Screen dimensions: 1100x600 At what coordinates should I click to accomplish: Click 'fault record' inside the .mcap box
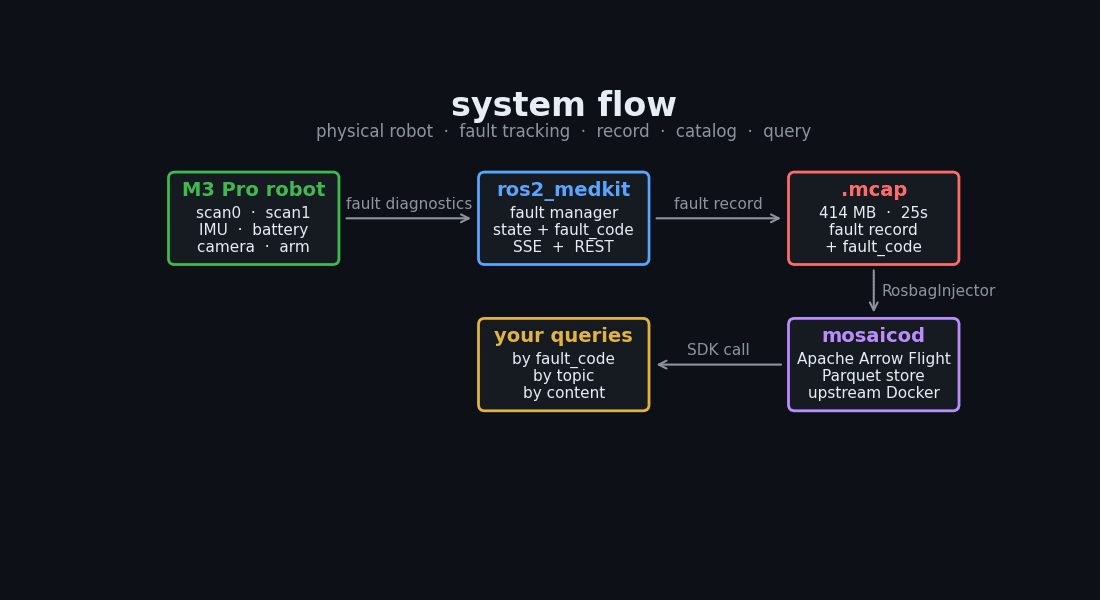pyautogui.click(x=873, y=229)
